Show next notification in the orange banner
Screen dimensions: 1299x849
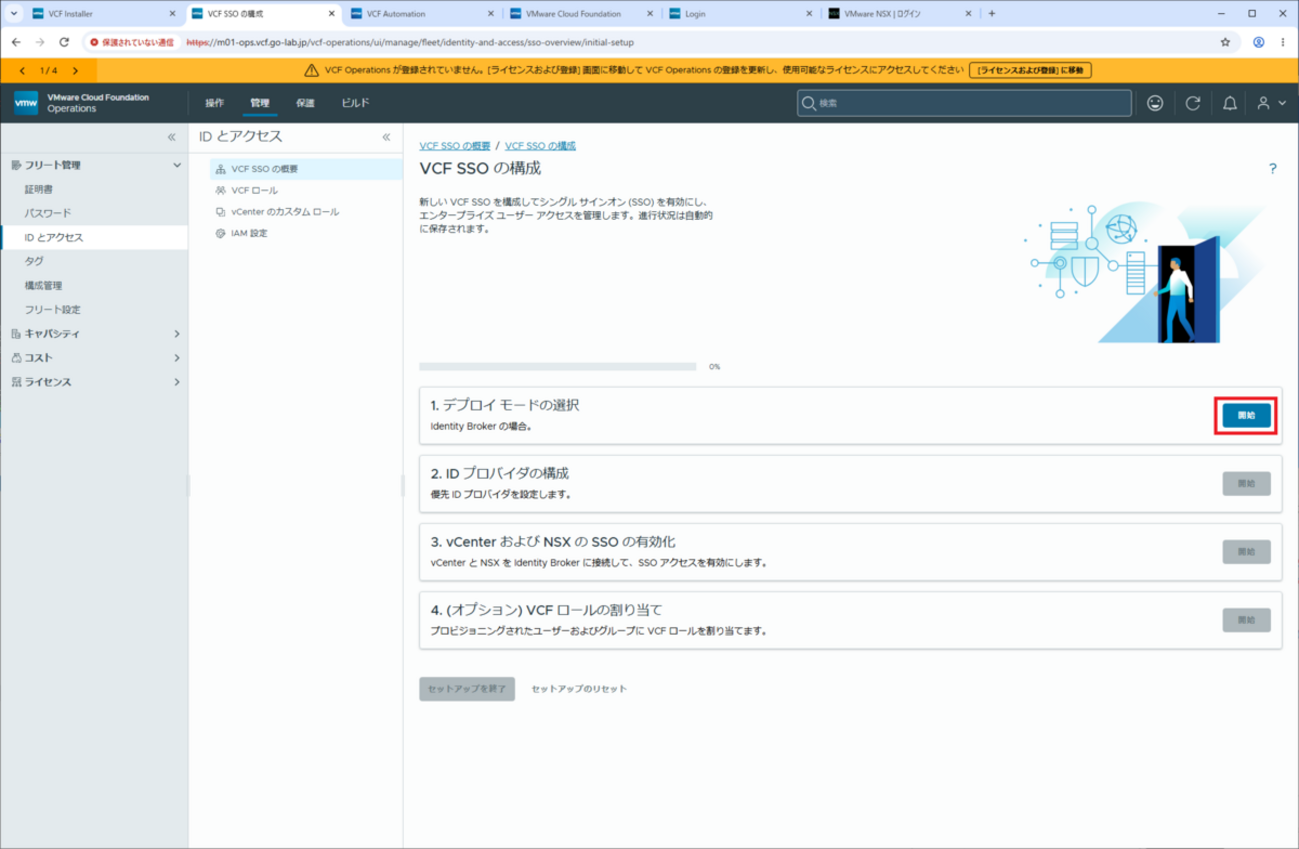tap(75, 71)
